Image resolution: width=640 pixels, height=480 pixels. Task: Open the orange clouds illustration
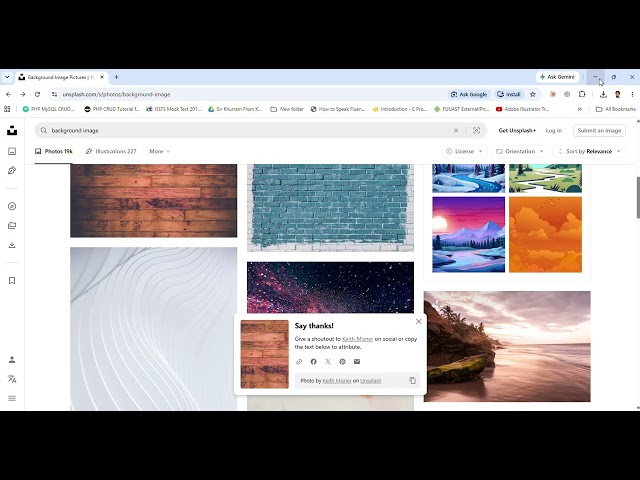(545, 235)
